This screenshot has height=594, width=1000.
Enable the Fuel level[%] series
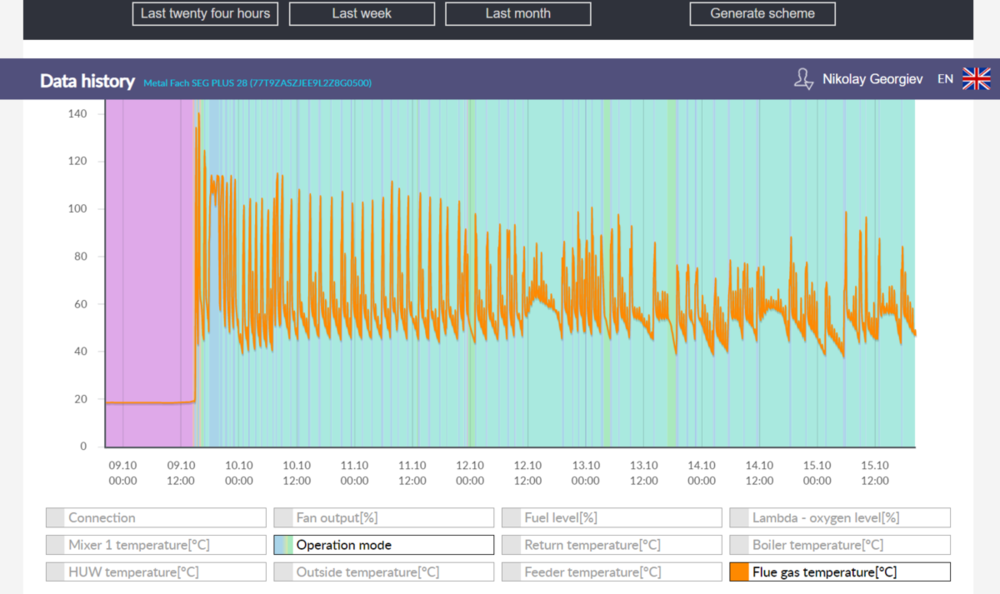pos(611,518)
